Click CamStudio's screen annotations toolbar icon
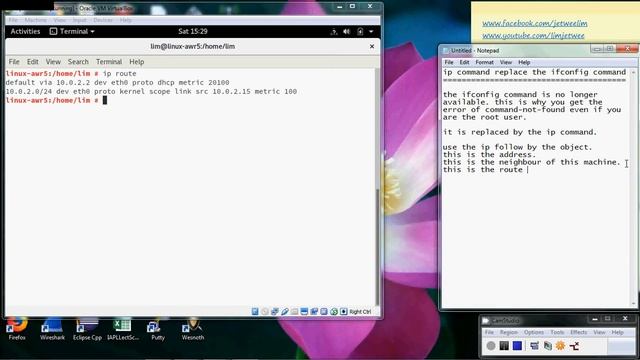 [x=547, y=346]
